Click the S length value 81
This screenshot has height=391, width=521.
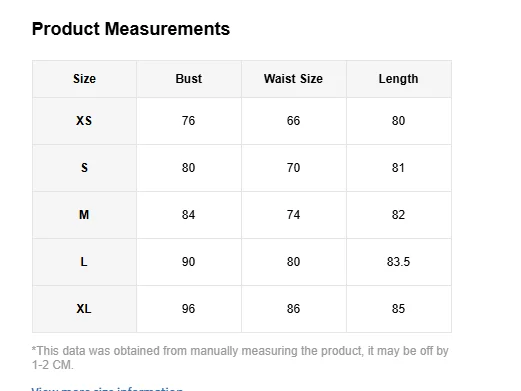pyautogui.click(x=399, y=168)
